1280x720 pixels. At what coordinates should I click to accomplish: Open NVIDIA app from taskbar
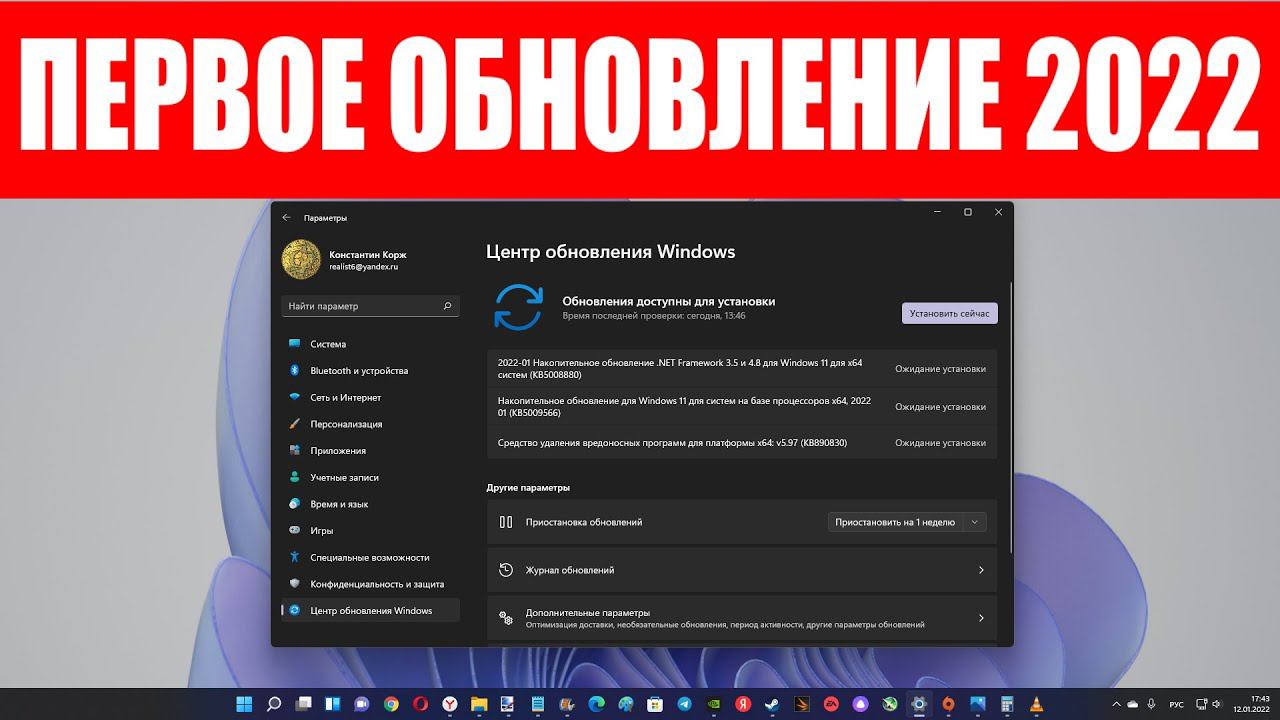[714, 703]
